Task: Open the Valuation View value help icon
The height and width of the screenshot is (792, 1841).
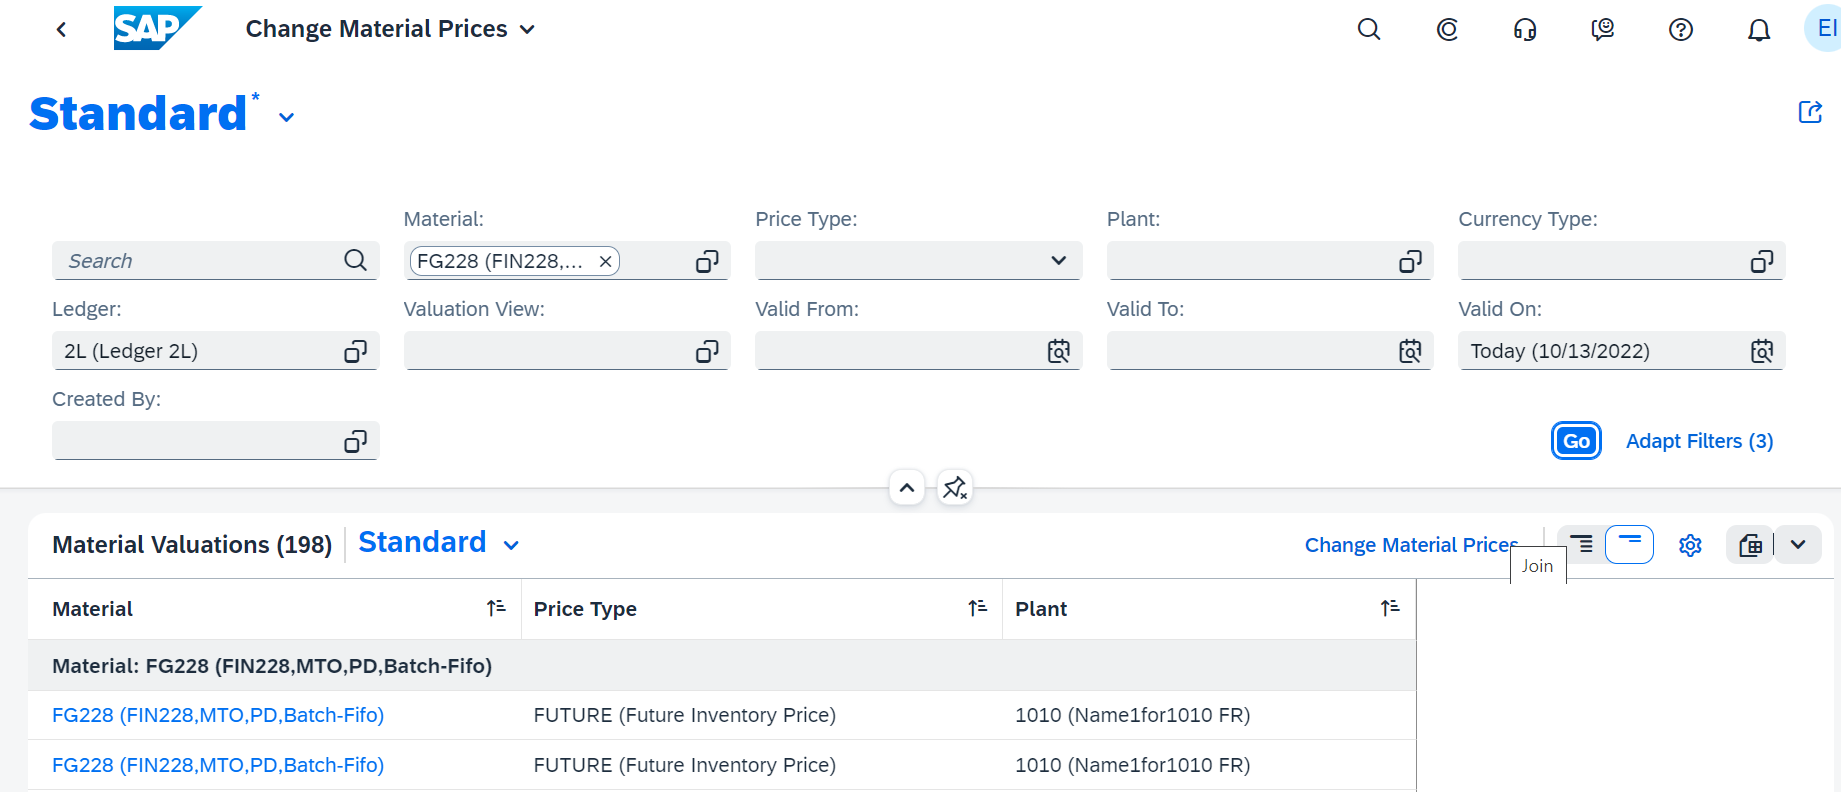Action: tap(707, 351)
